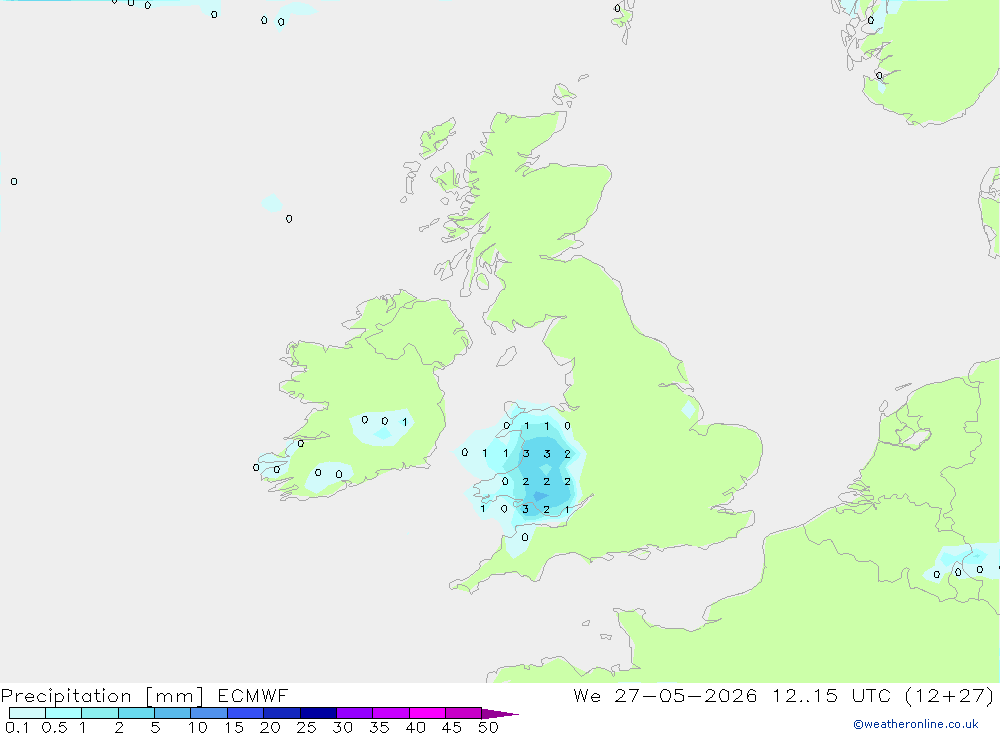Screen dimensions: 1000x733
Task: Click the purple legend swatch between 35 and 40
Action: tap(391, 713)
